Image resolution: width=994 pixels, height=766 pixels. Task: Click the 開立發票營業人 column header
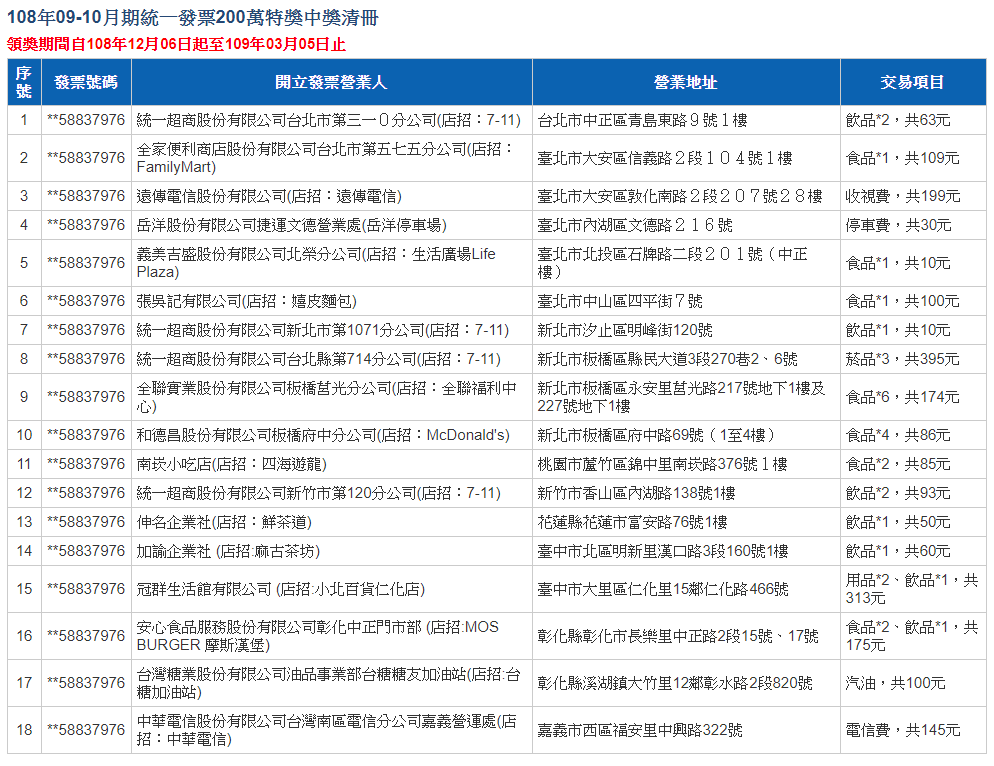(332, 82)
